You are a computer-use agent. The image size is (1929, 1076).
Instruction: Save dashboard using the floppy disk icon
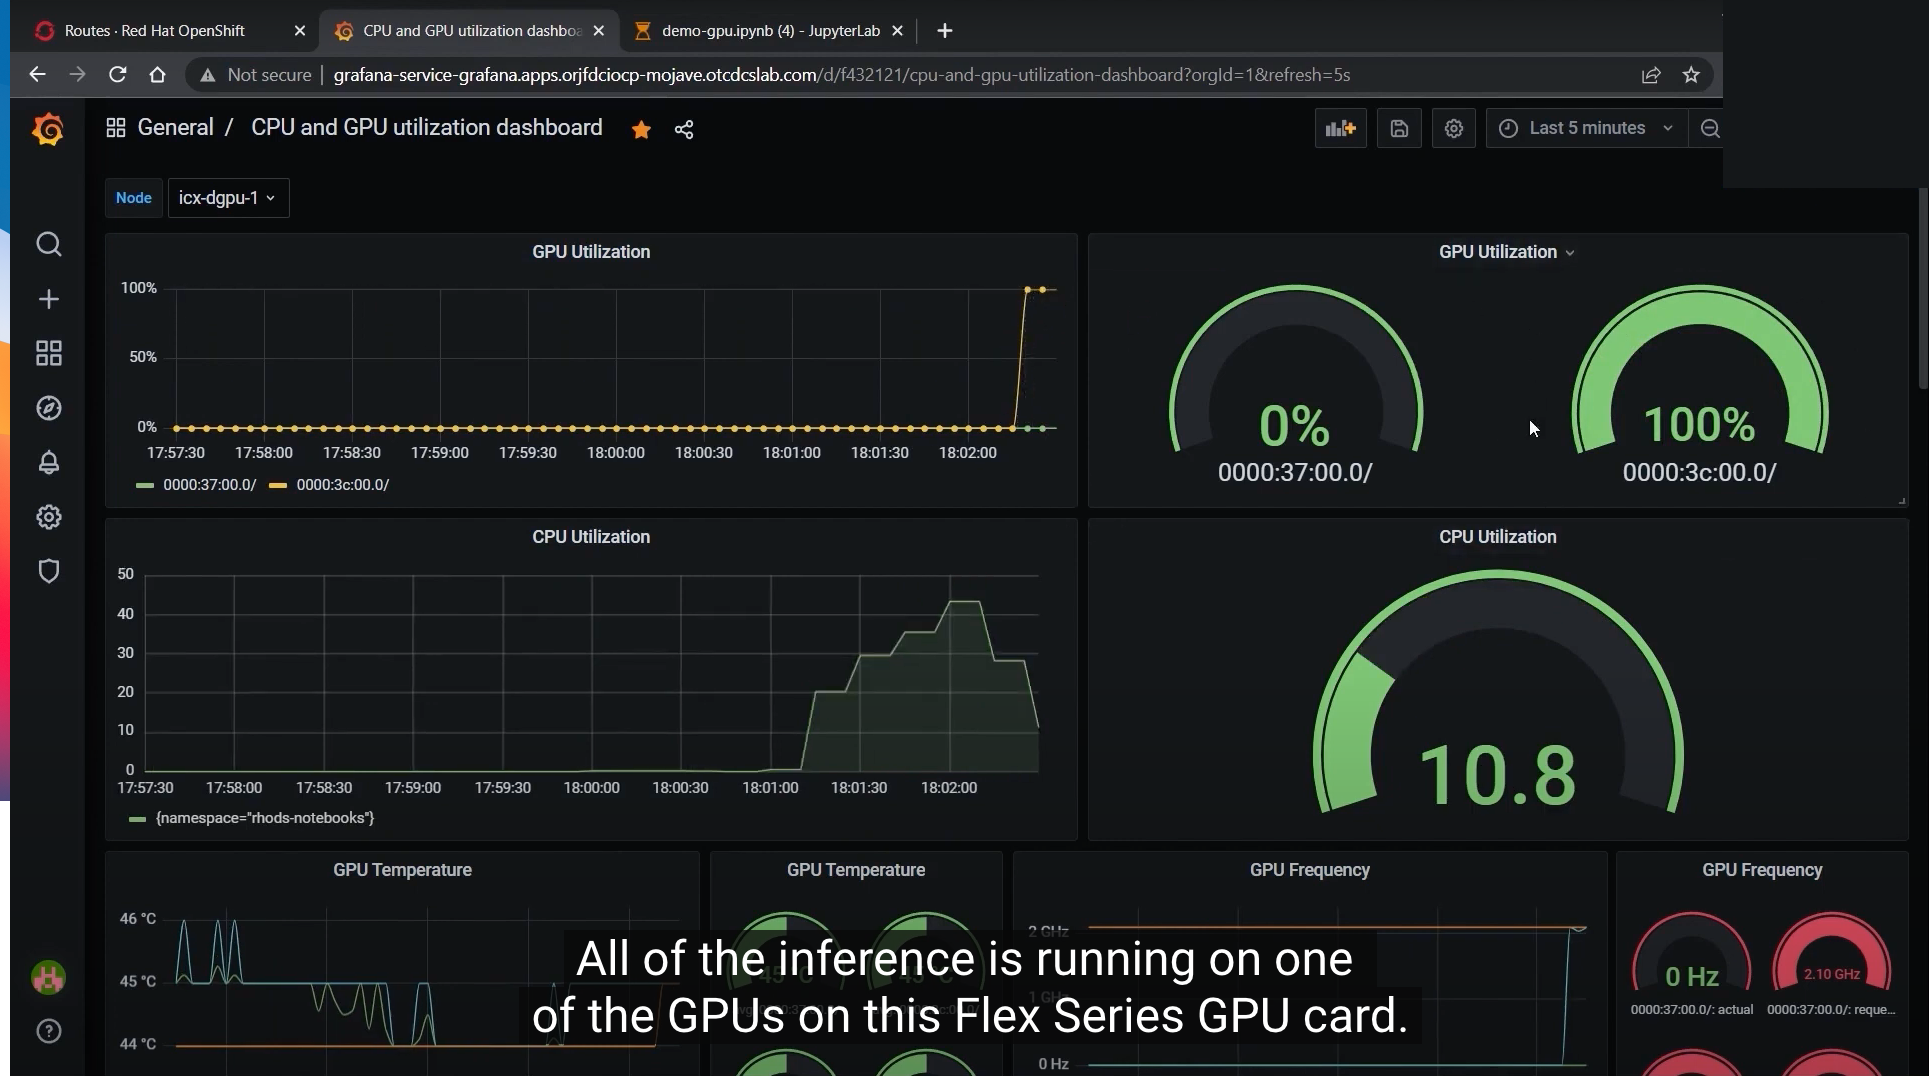(1399, 128)
